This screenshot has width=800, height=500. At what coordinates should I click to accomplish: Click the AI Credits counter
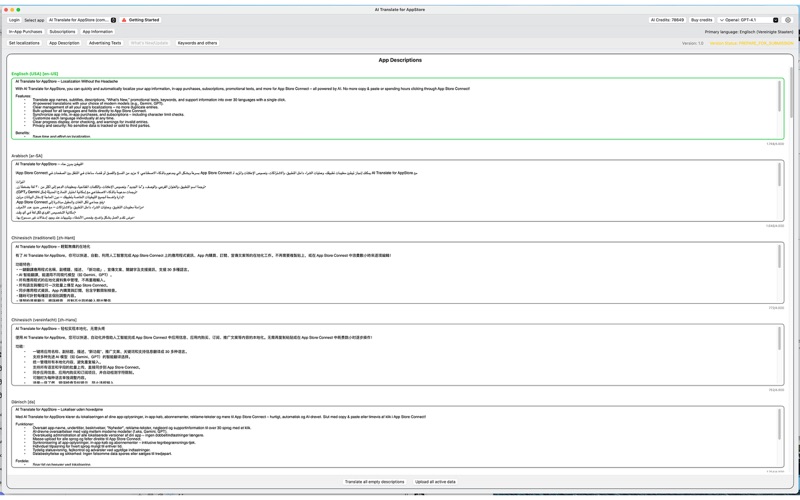(667, 20)
